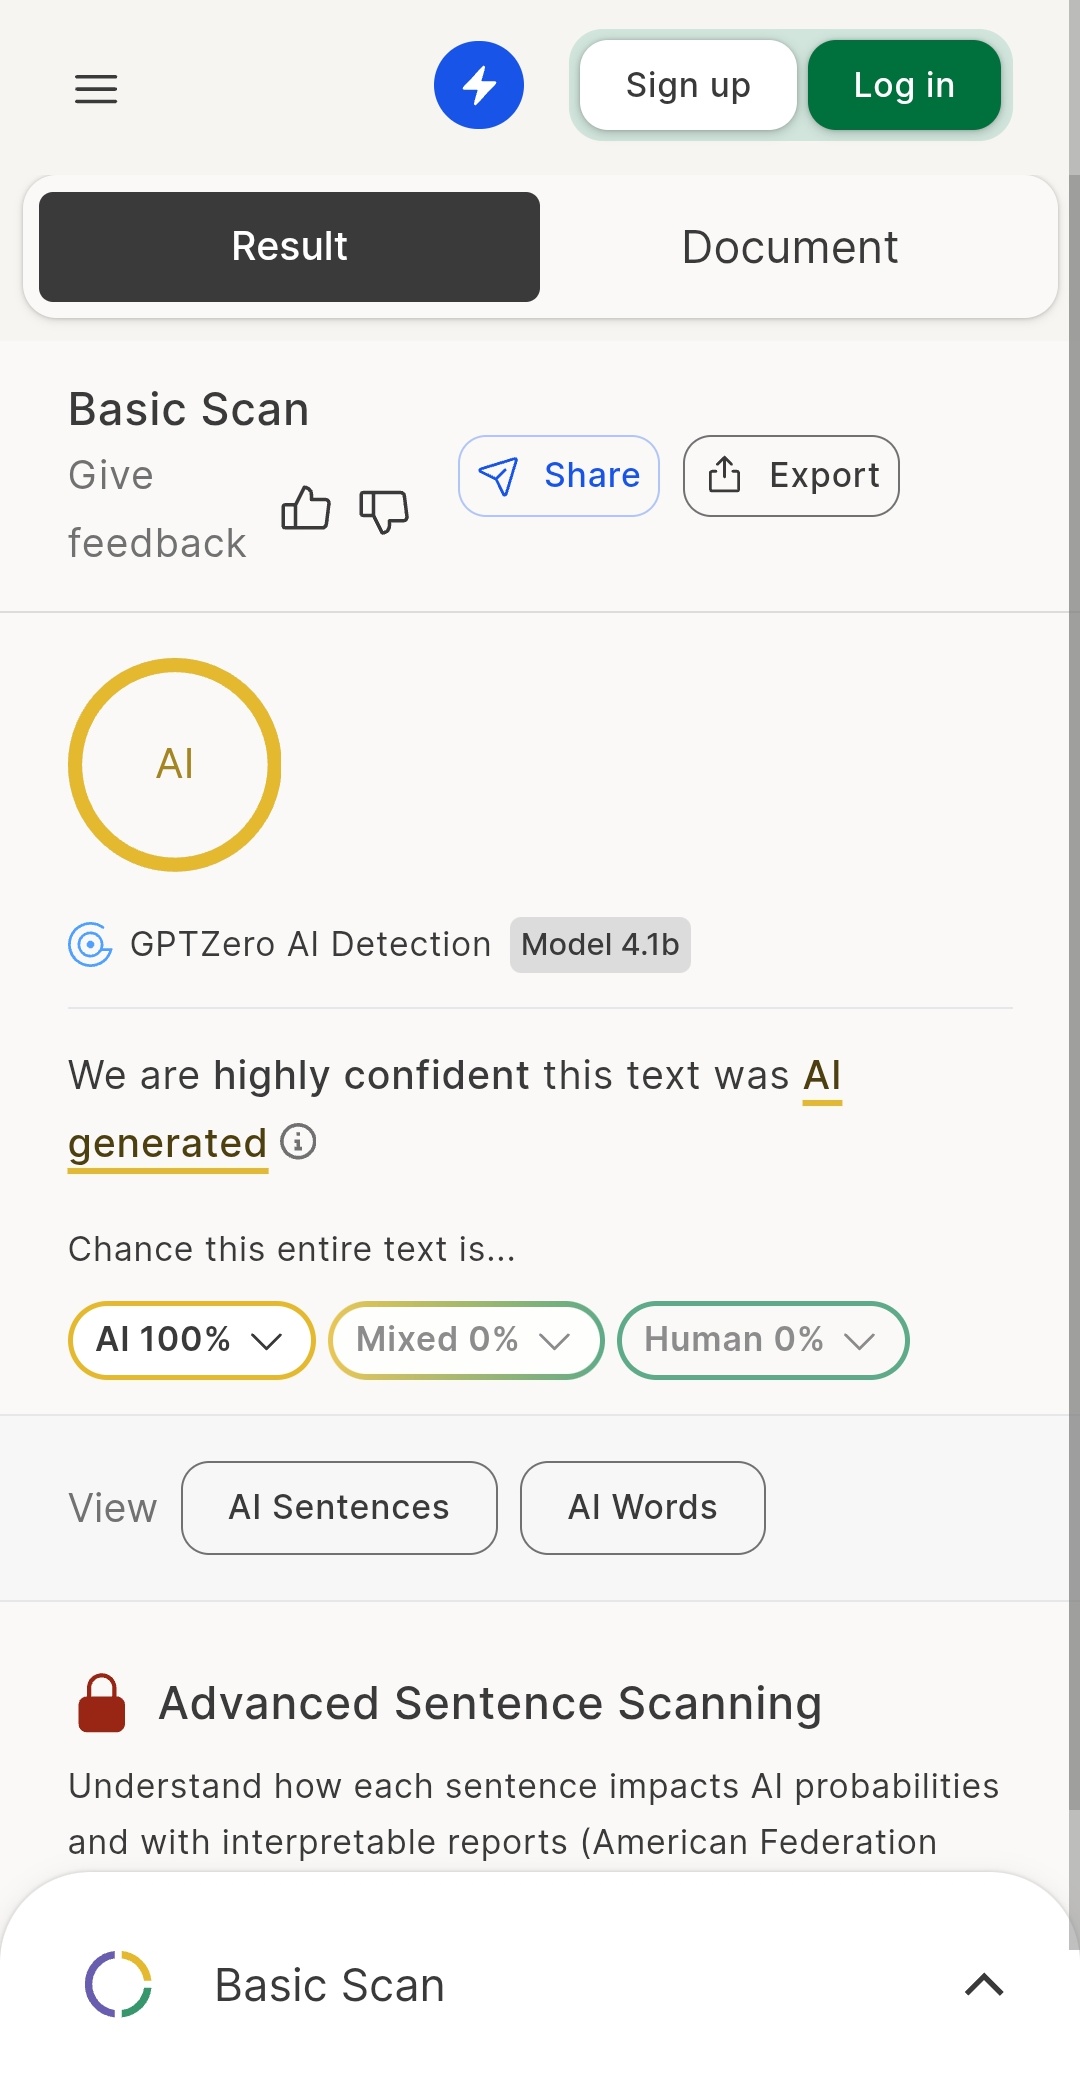
Task: Expand the AI 100% dropdown
Action: [191, 1340]
